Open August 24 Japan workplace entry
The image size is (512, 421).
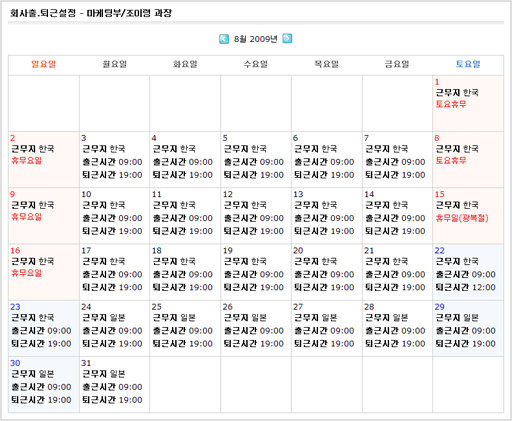114,328
